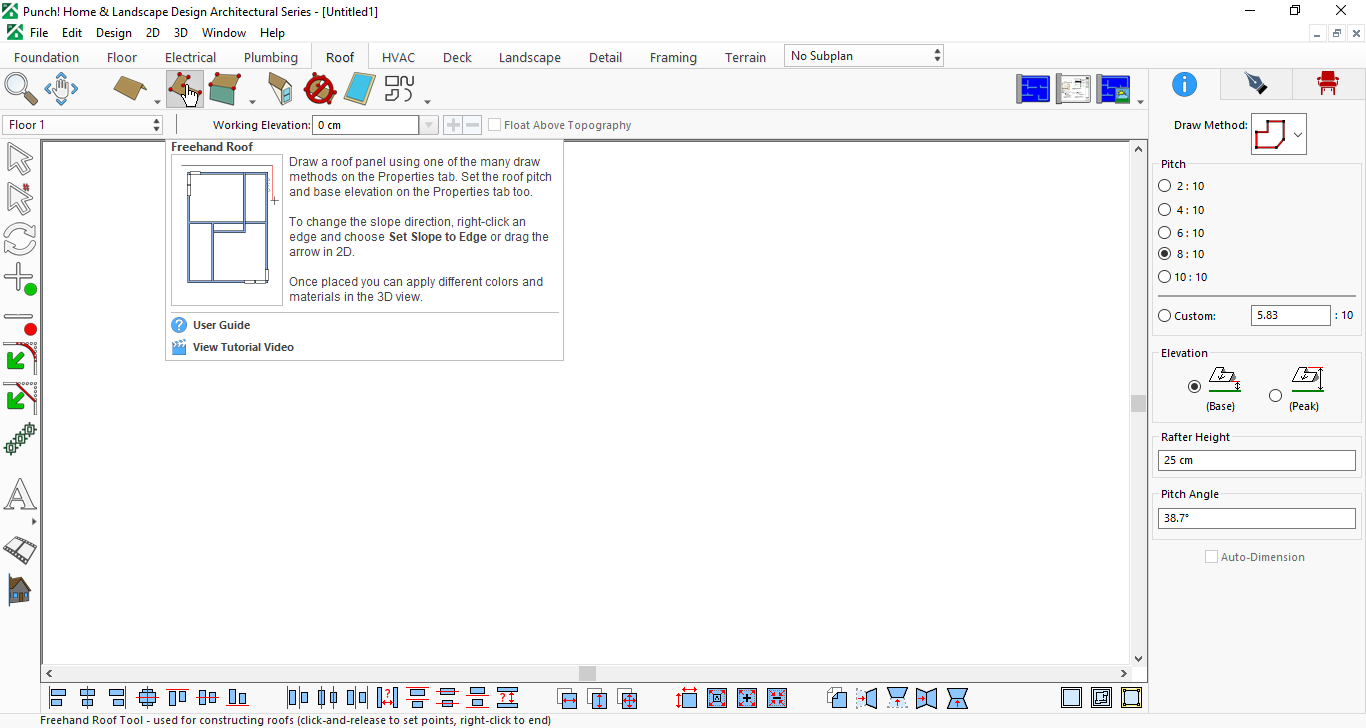The height and width of the screenshot is (728, 1366).
Task: Open the No Subplan dropdown
Action: 864,56
